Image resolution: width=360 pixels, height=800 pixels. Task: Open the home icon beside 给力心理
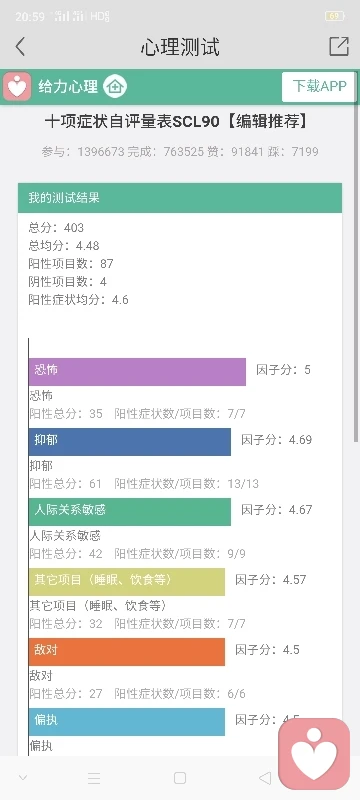(115, 86)
